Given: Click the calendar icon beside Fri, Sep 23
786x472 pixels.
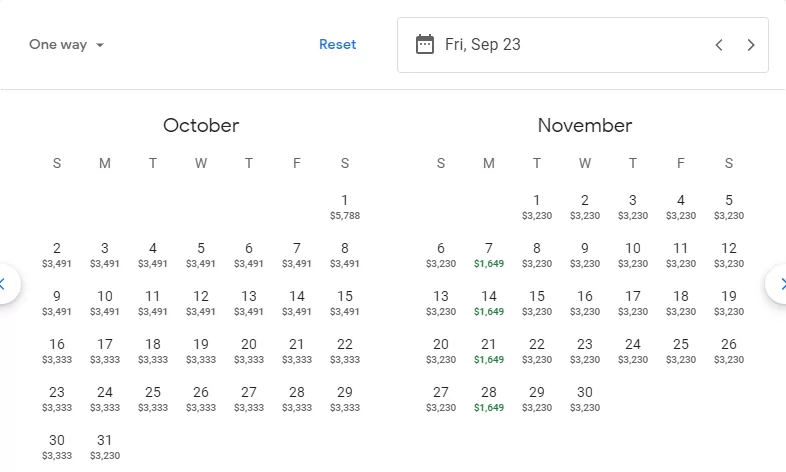Looking at the screenshot, I should click(425, 45).
